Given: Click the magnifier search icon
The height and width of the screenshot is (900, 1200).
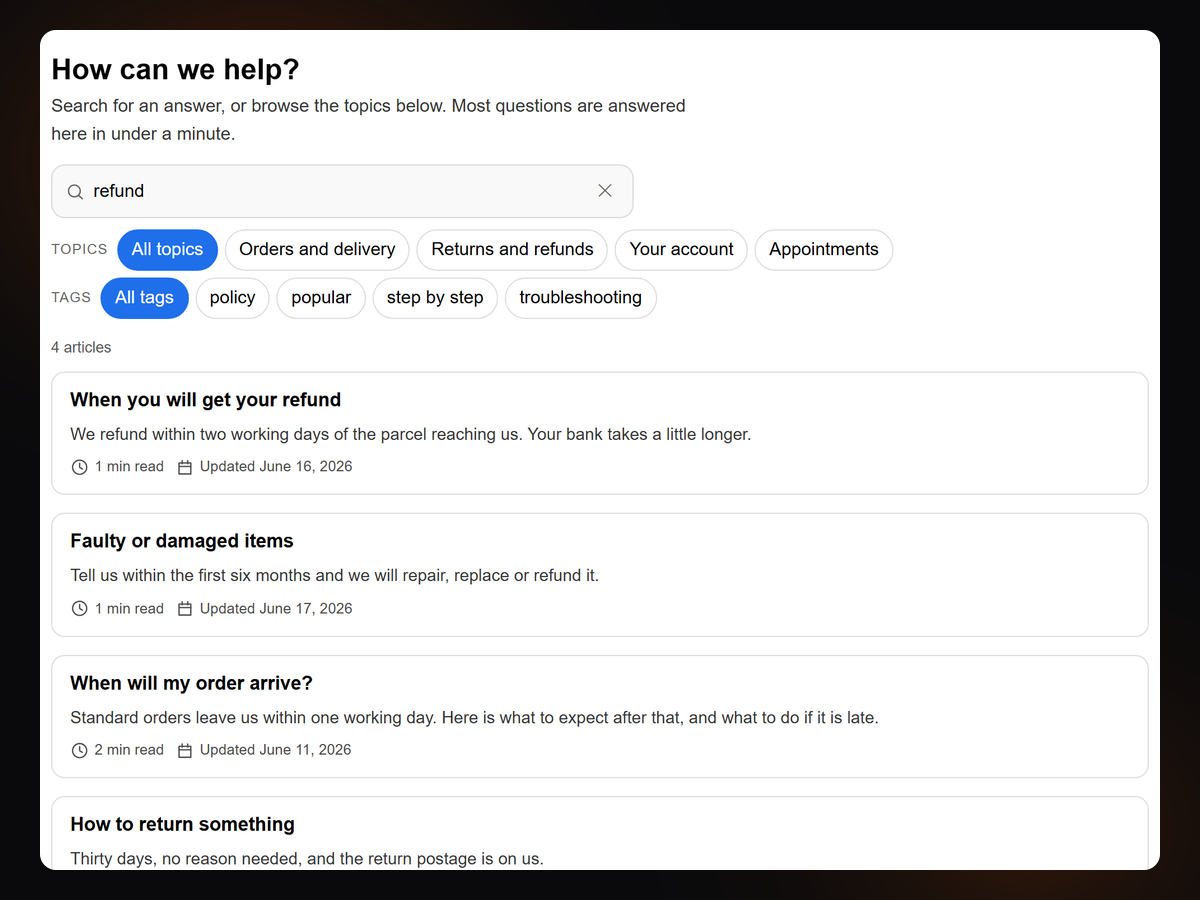Looking at the screenshot, I should (75, 191).
